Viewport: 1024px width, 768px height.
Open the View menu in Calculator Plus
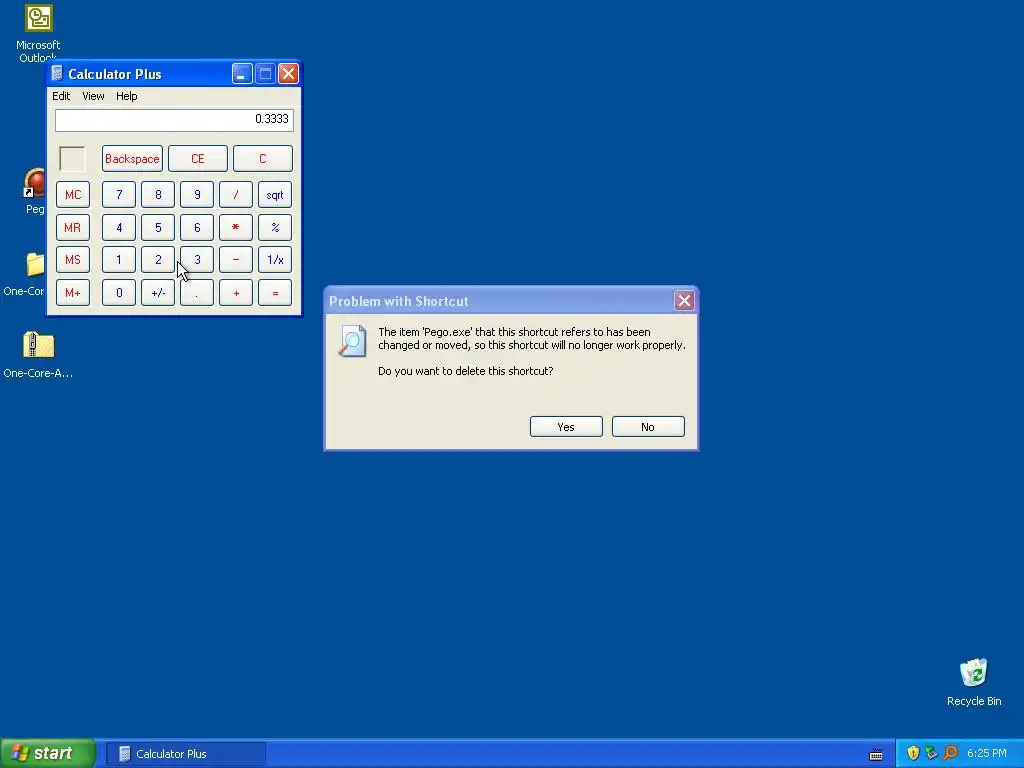coord(93,96)
